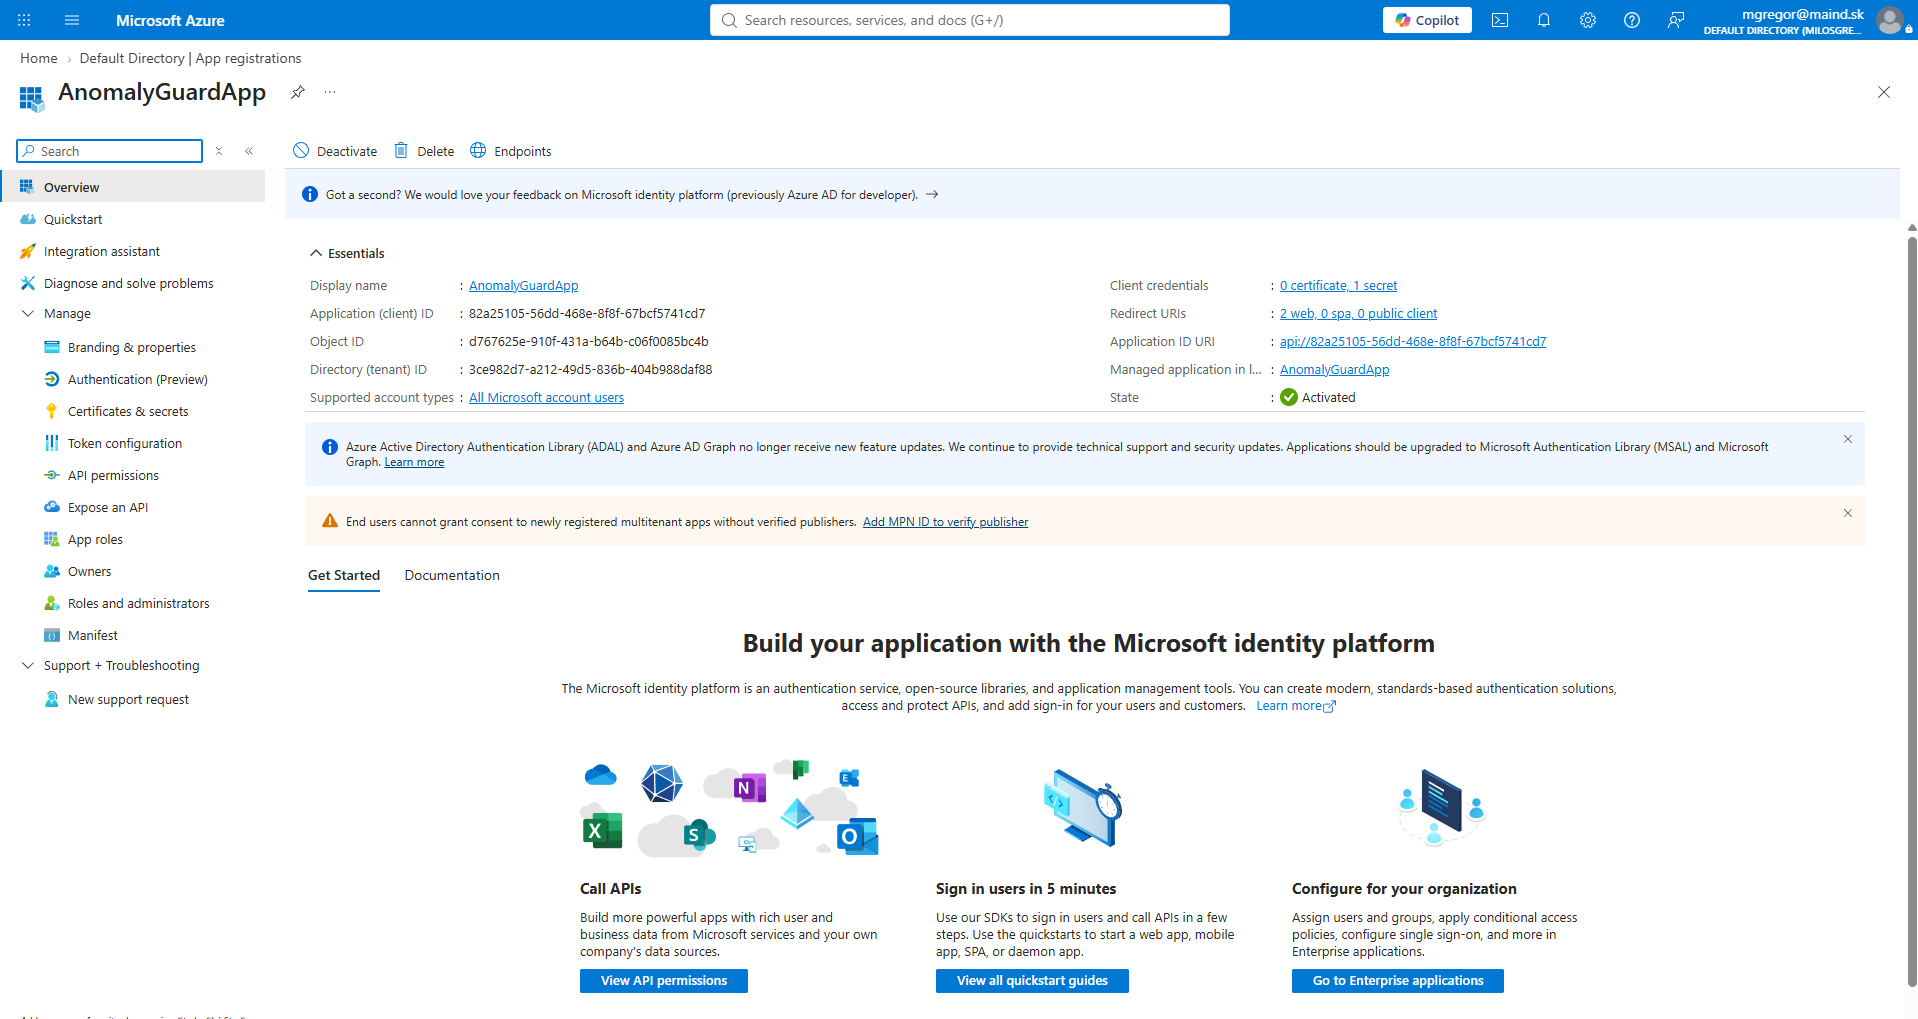Launch Cloud Shell from top bar
Viewport: 1918px width, 1019px height.
tap(1500, 20)
